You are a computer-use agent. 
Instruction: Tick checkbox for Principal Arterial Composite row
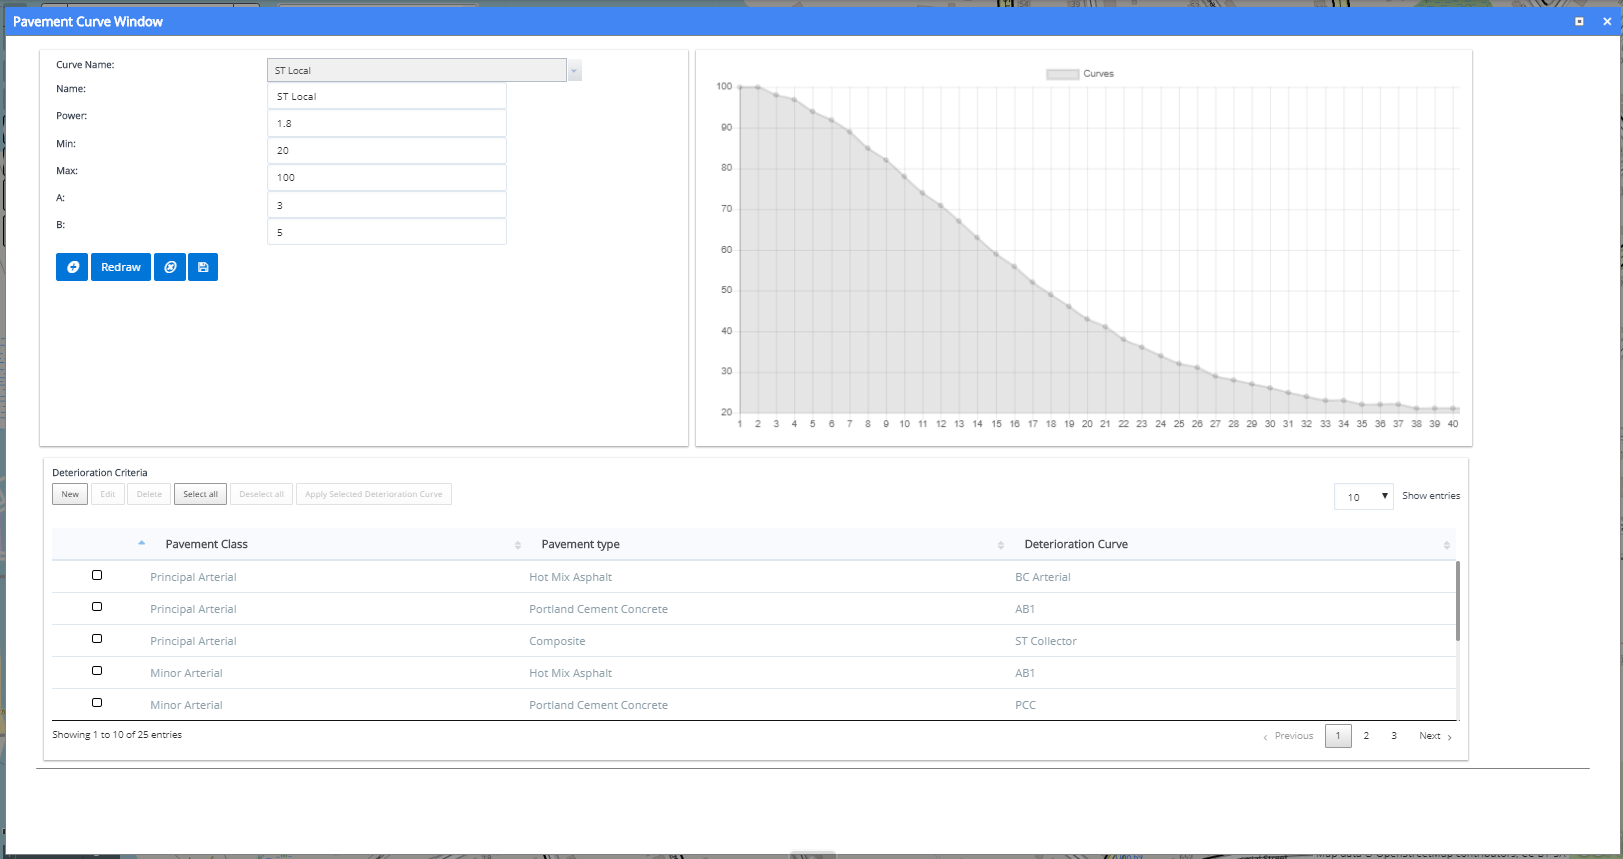click(x=97, y=639)
